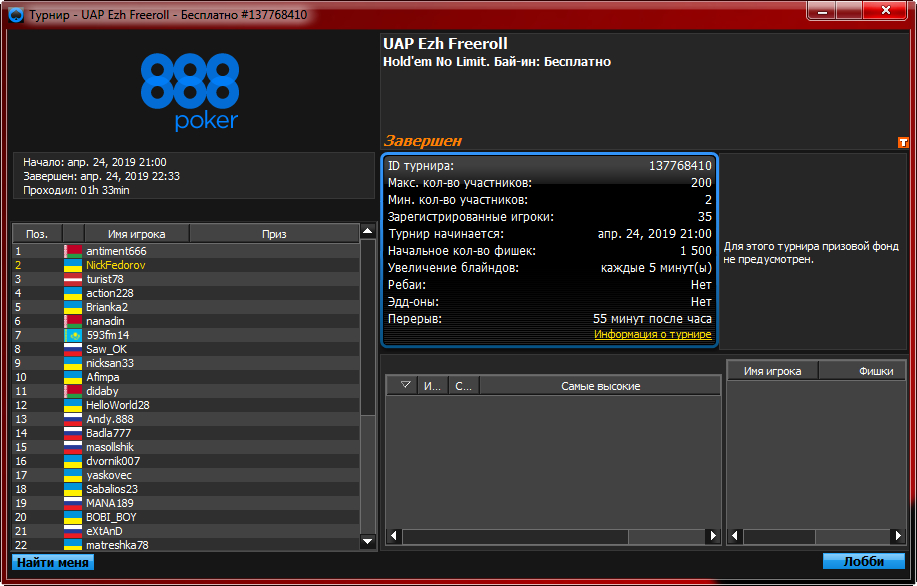Select player antiment666 in the list

point(186,251)
